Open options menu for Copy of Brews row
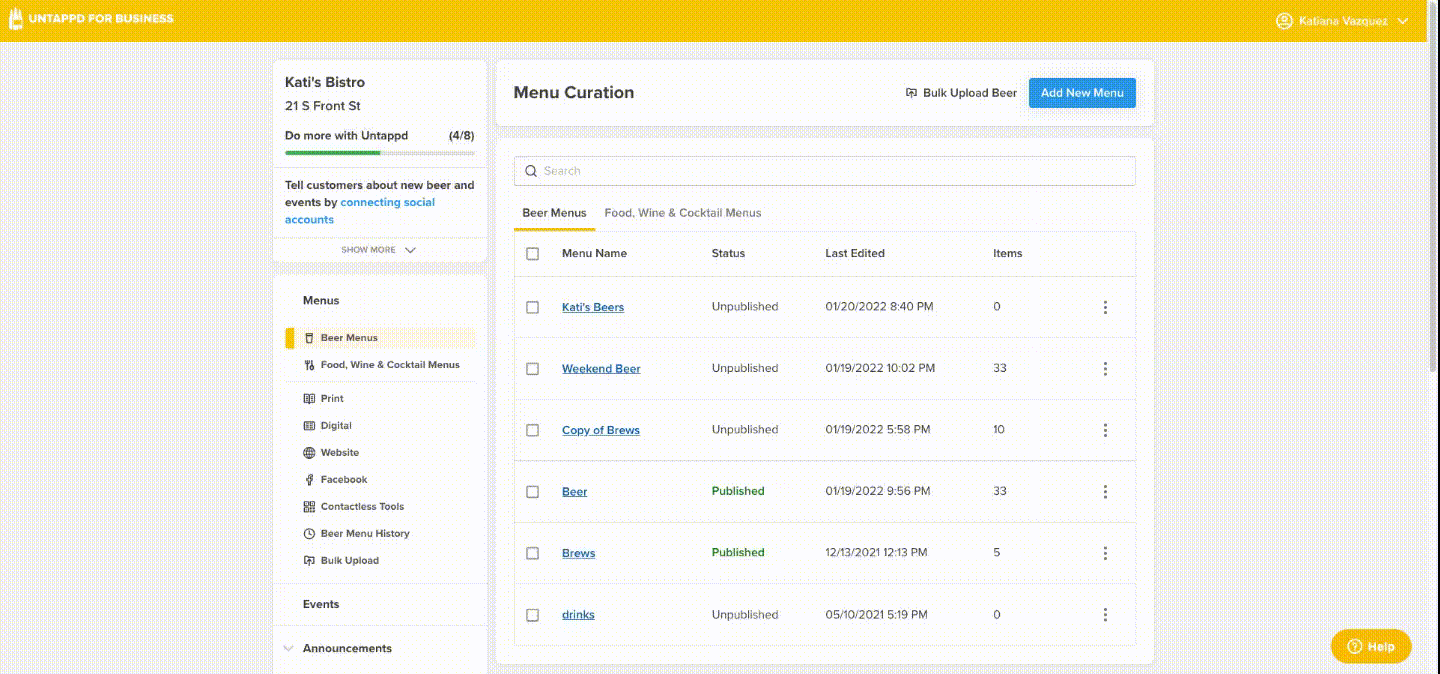Image resolution: width=1440 pixels, height=674 pixels. click(x=1105, y=430)
